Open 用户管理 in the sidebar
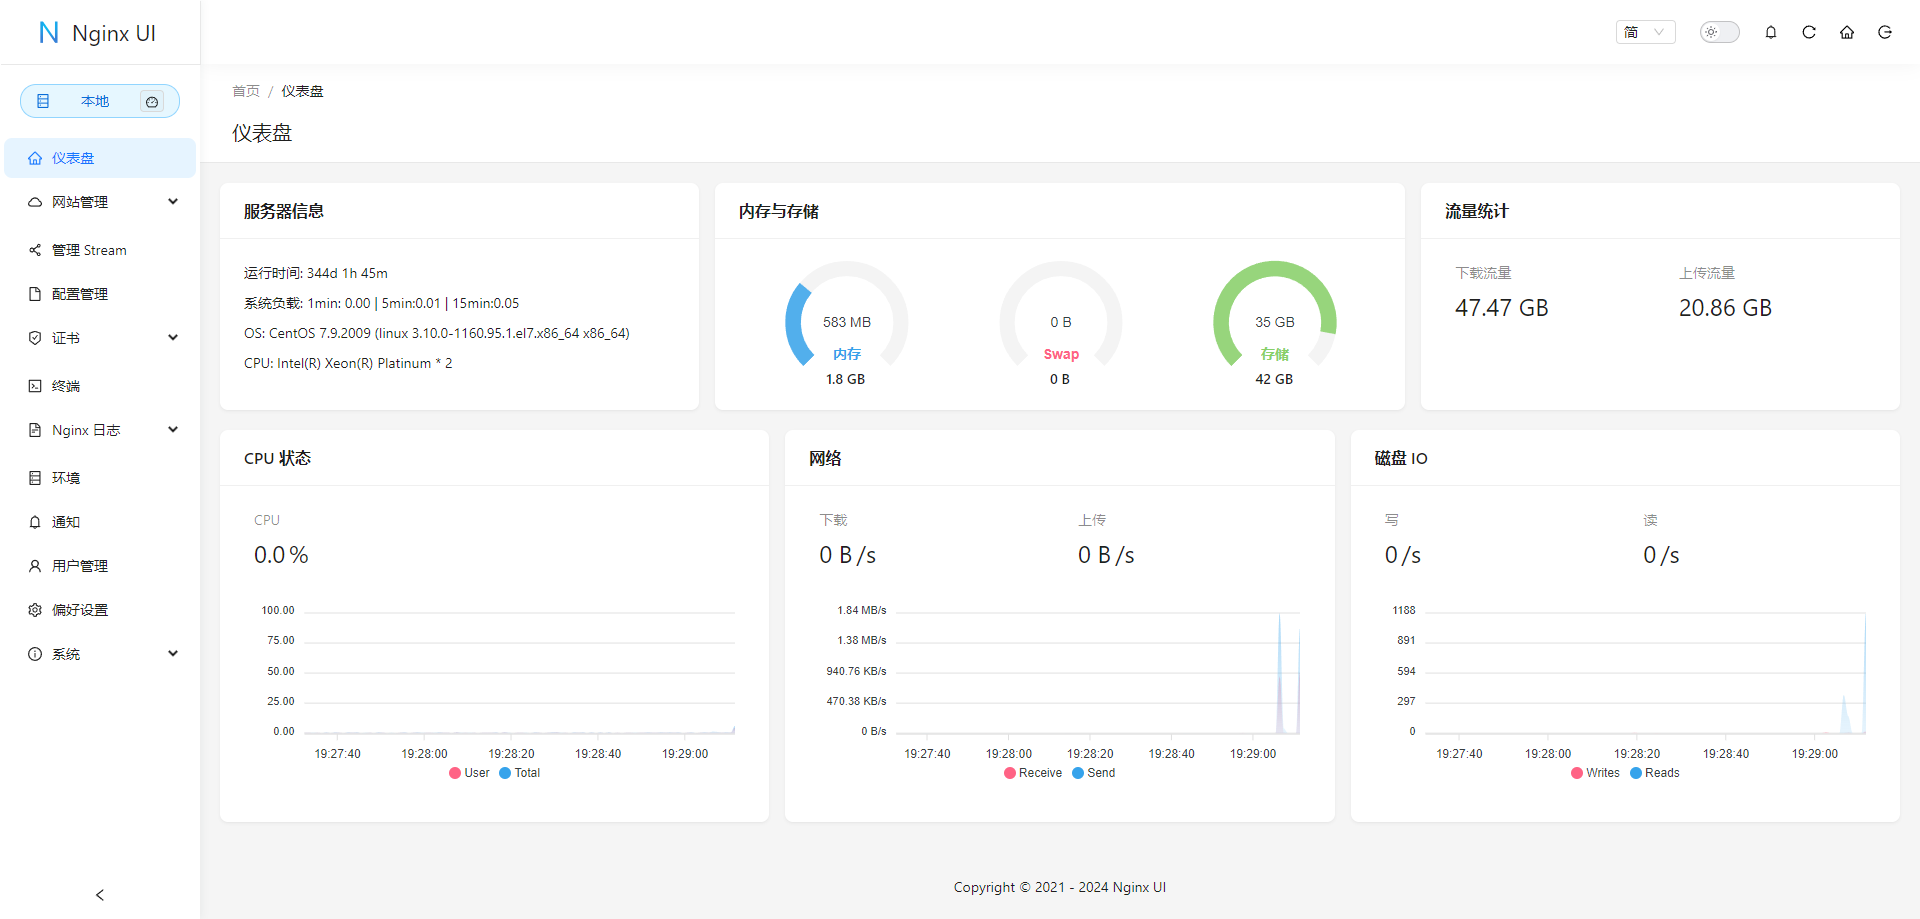Viewport: 1920px width, 919px height. point(80,566)
